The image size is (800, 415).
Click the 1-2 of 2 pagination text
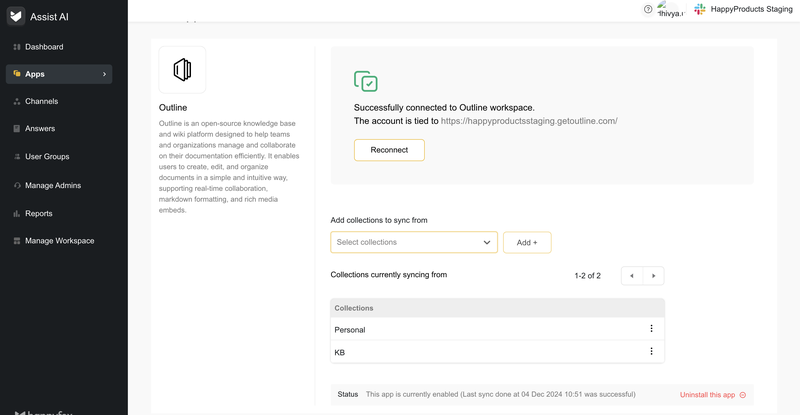tap(587, 276)
